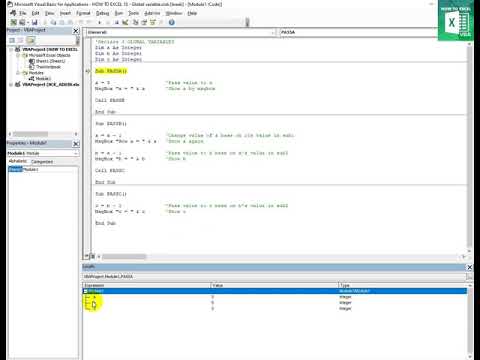
Task: Close the Project Explorer panel
Action: tap(76, 31)
